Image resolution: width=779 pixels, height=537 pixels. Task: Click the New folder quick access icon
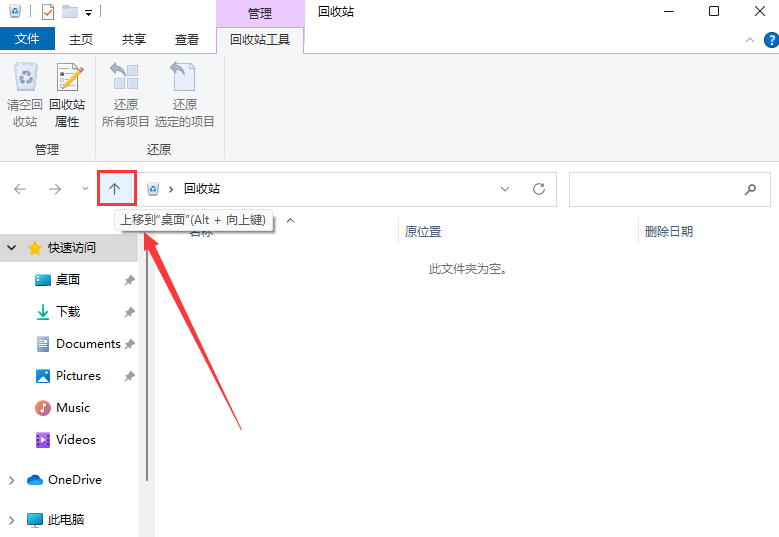pyautogui.click(x=70, y=11)
